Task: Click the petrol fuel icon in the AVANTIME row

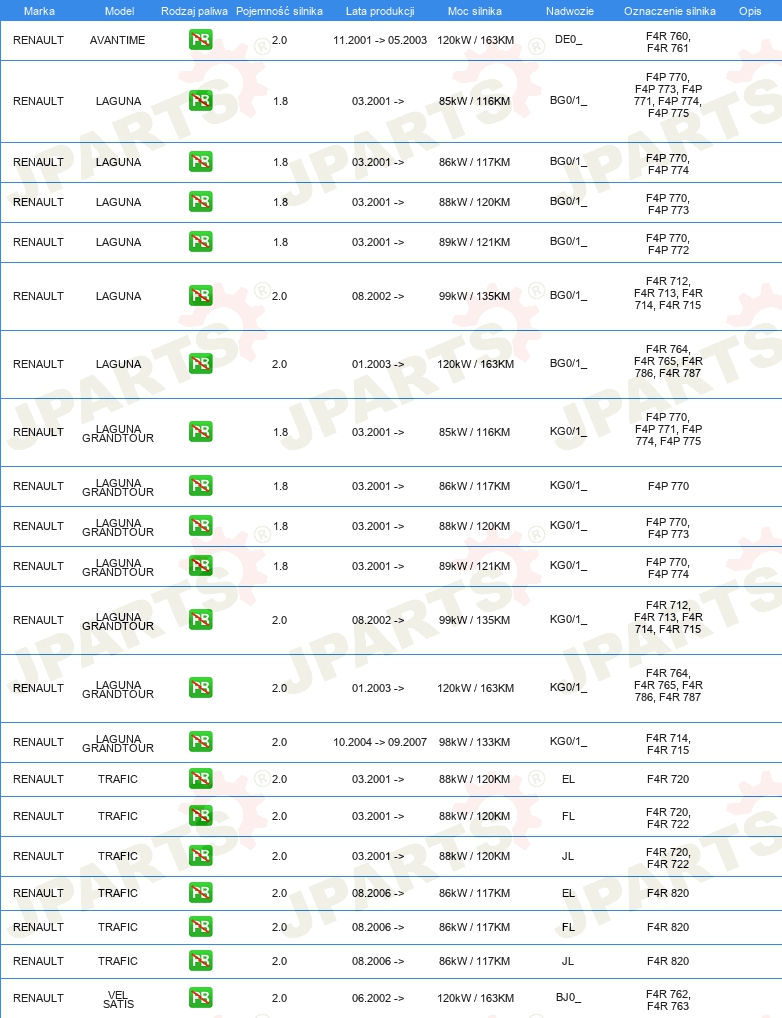Action: 201,40
